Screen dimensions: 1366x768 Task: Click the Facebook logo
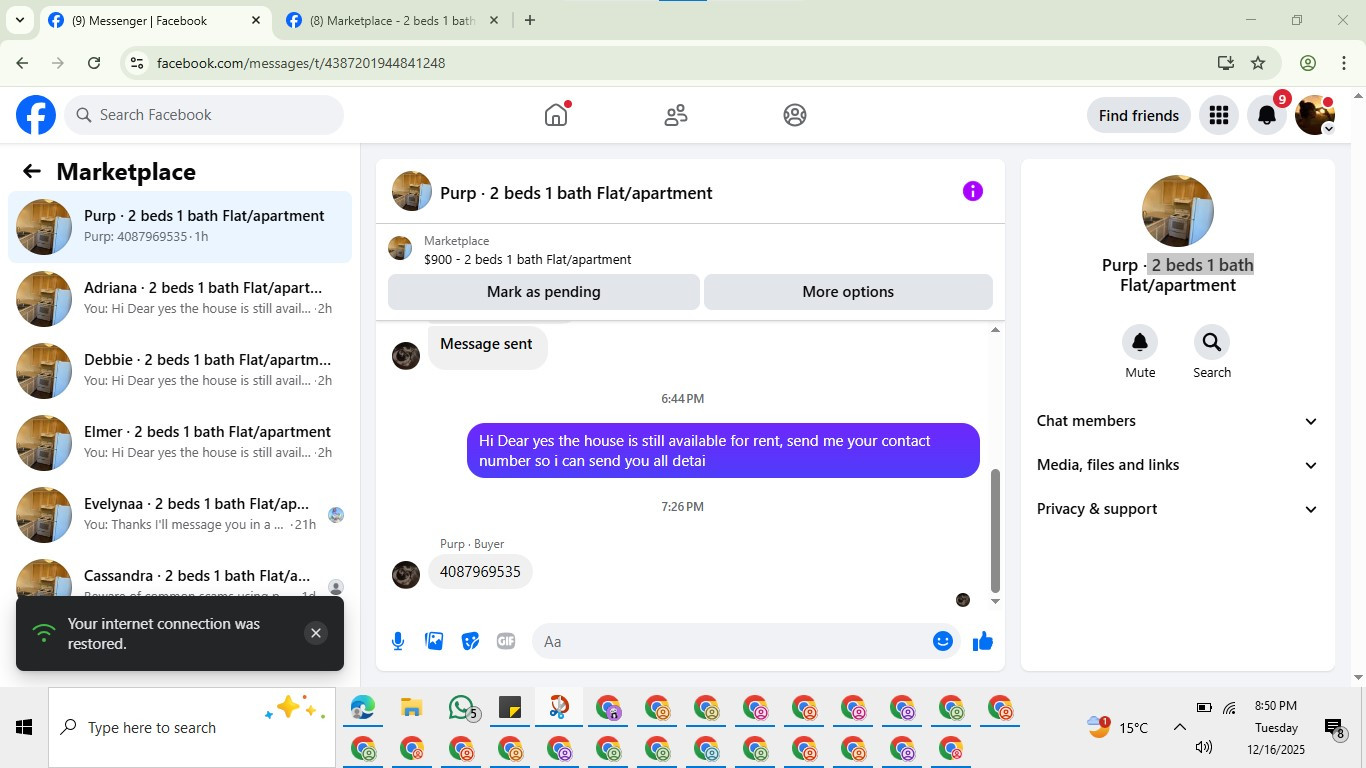point(36,115)
